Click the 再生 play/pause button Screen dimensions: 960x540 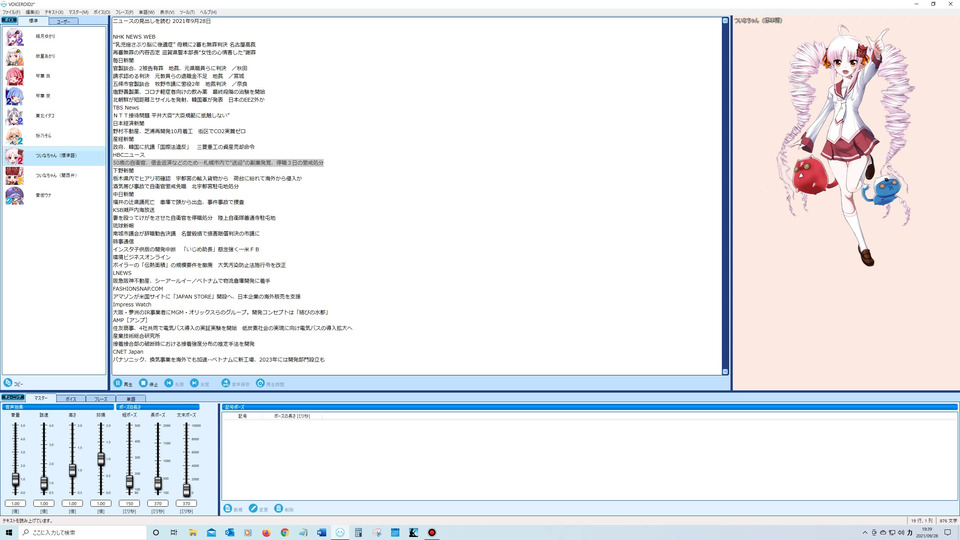pos(123,383)
